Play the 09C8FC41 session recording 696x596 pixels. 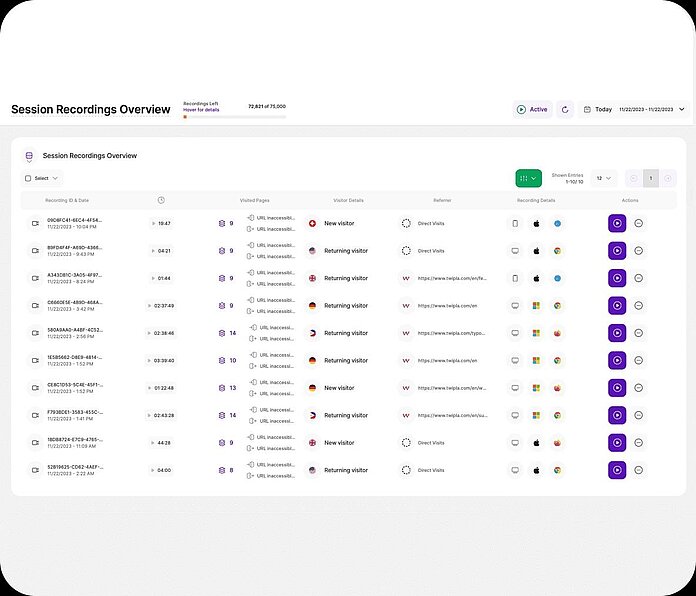[x=617, y=223]
